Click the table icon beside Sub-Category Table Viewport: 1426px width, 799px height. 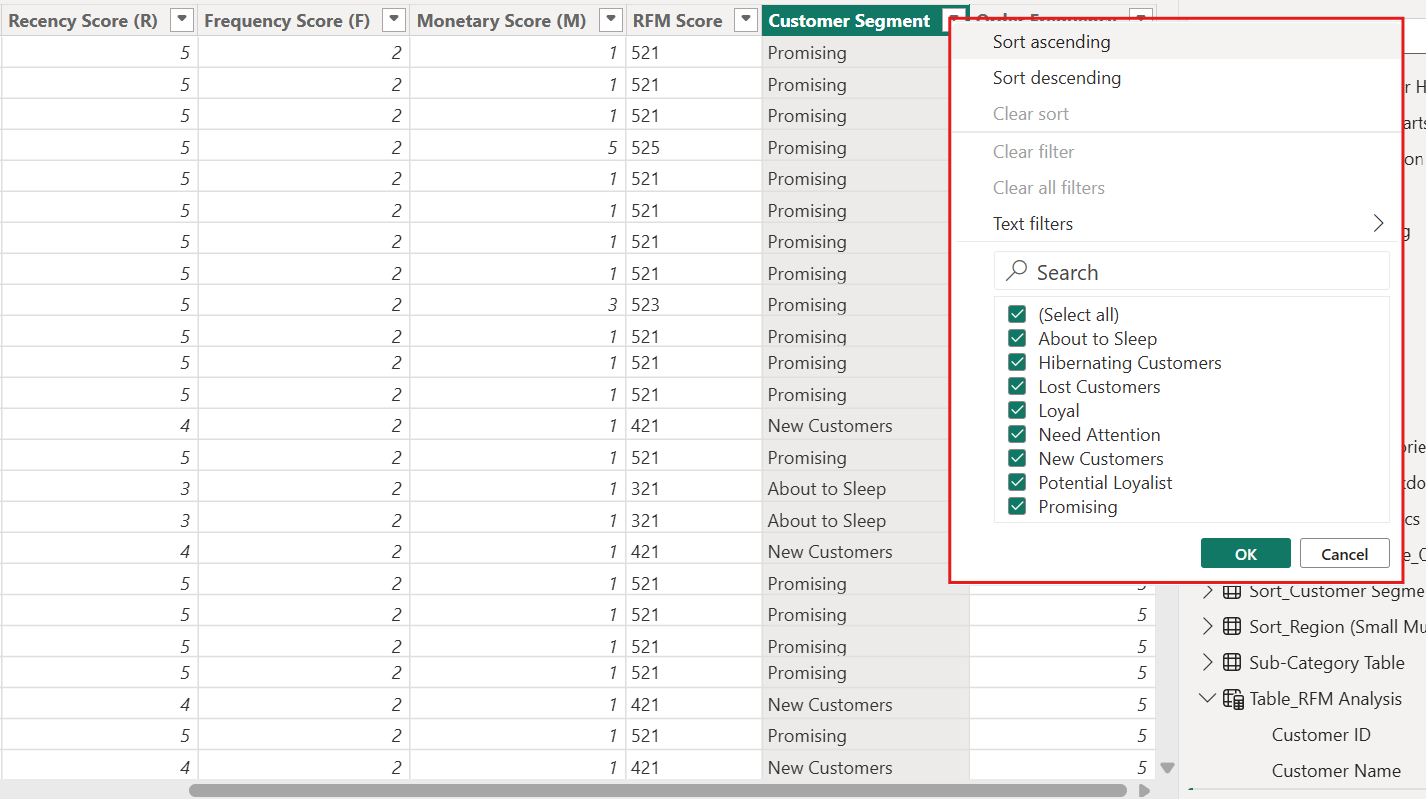(1233, 662)
